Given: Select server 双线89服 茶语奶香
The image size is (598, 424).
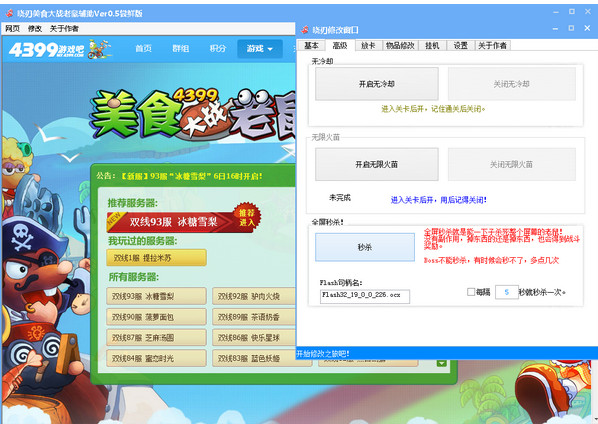Looking at the screenshot, I should click(x=254, y=317).
